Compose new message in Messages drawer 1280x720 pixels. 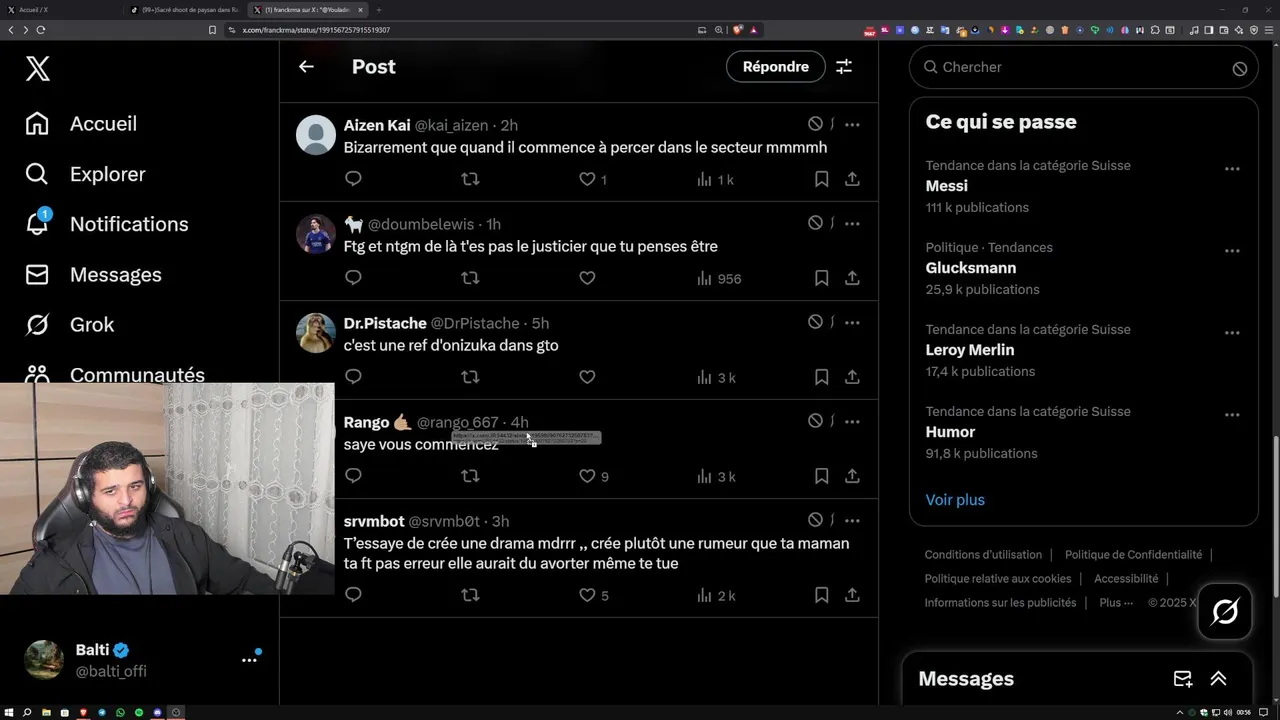pyautogui.click(x=1183, y=679)
